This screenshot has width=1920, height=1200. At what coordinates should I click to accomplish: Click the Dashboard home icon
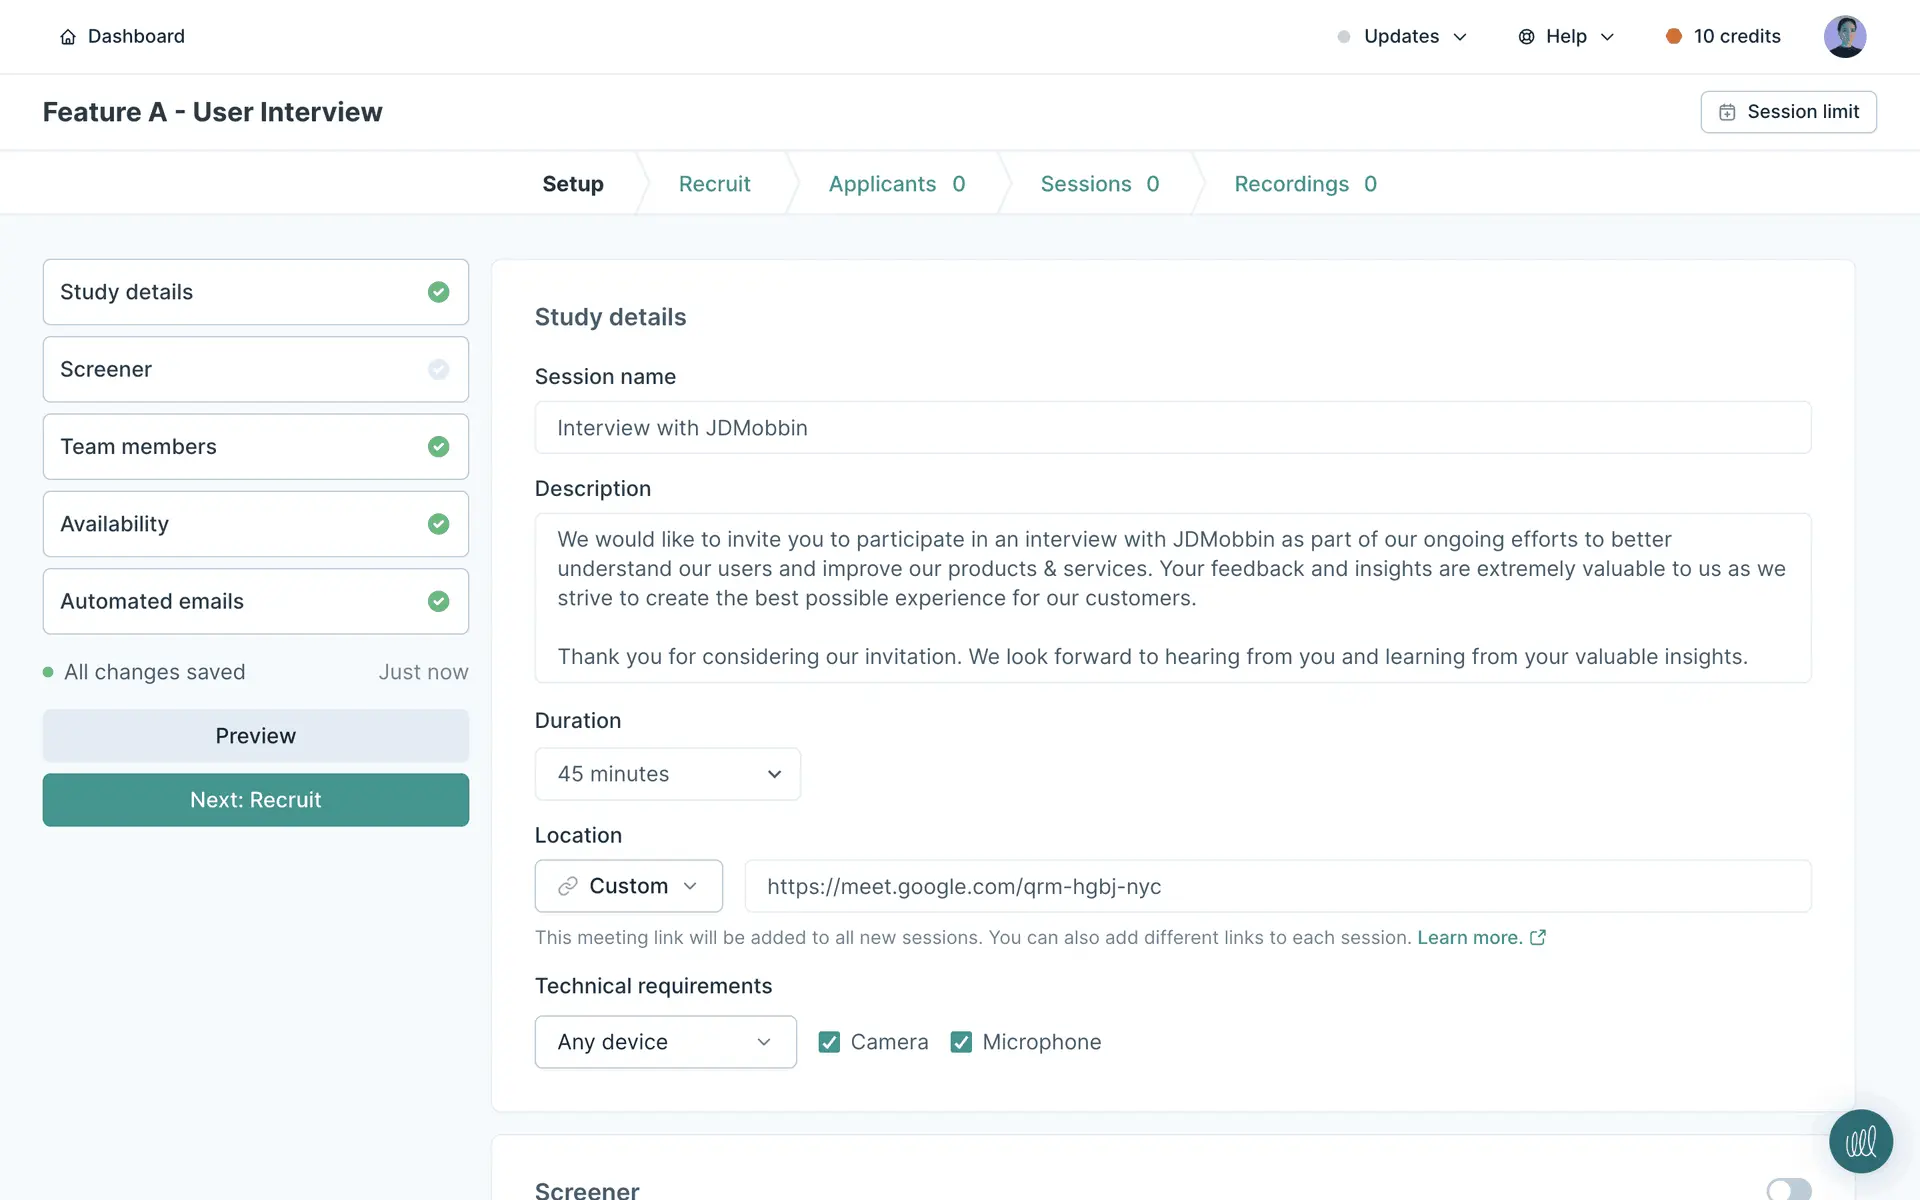click(x=68, y=37)
